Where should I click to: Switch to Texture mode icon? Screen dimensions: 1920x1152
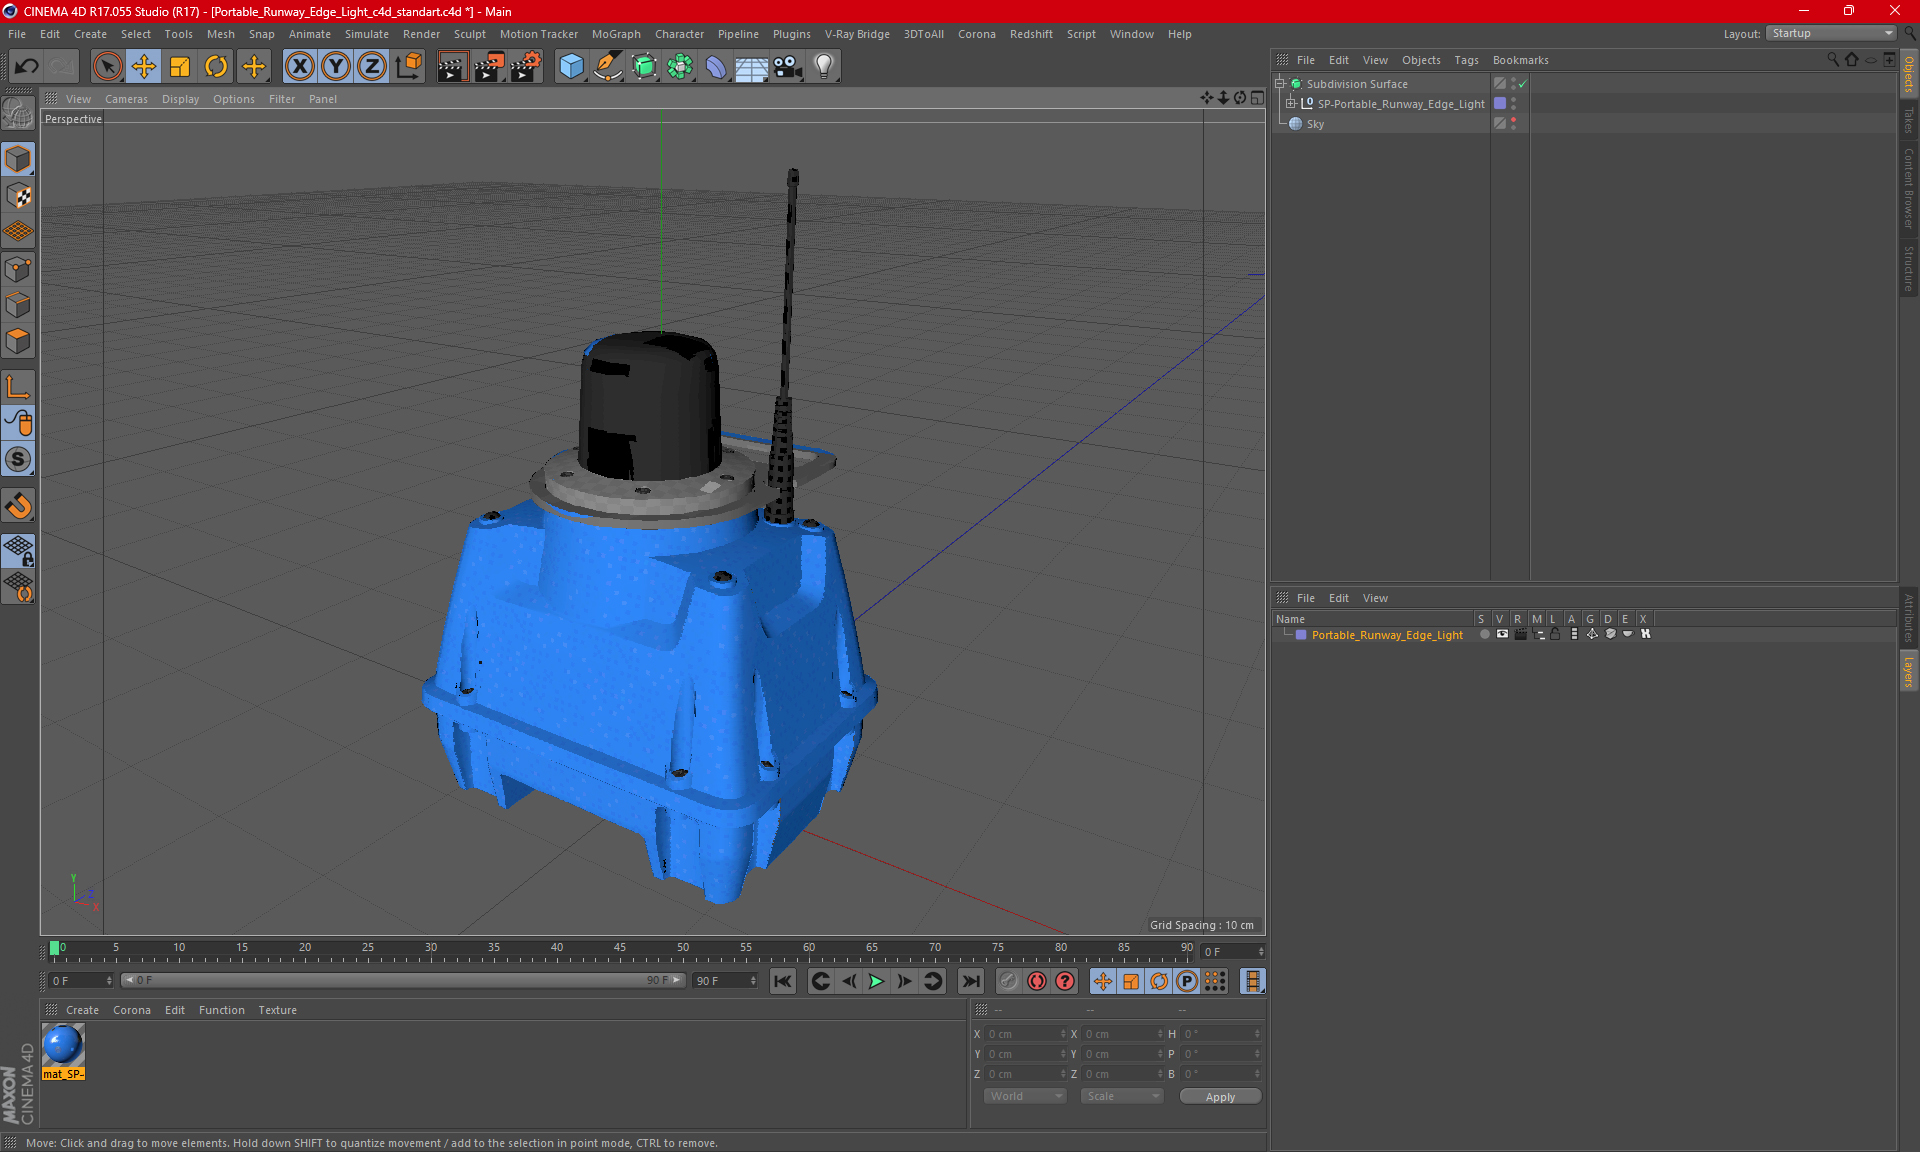point(18,196)
